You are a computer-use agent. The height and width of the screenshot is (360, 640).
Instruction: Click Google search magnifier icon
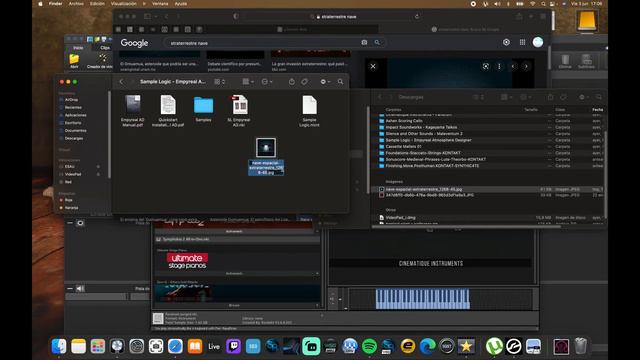coord(377,42)
